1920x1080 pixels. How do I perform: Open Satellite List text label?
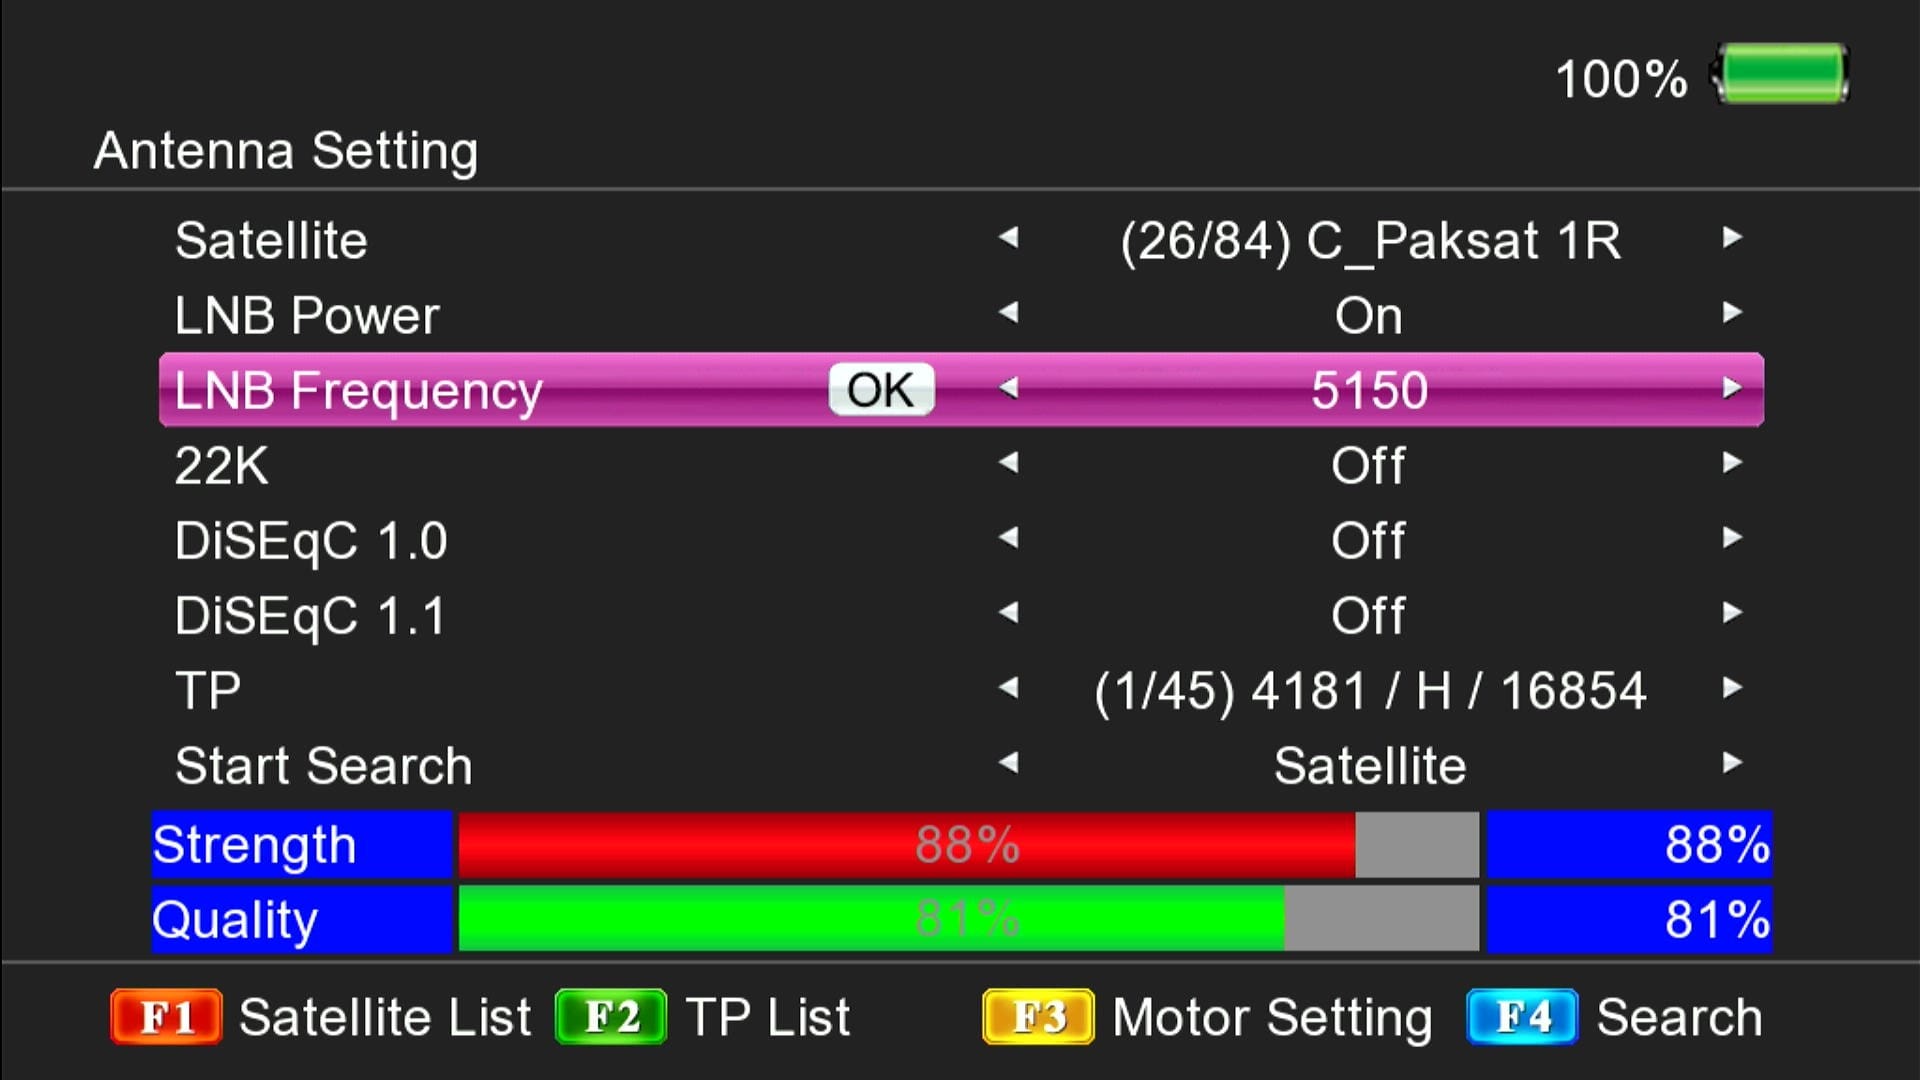point(385,1017)
